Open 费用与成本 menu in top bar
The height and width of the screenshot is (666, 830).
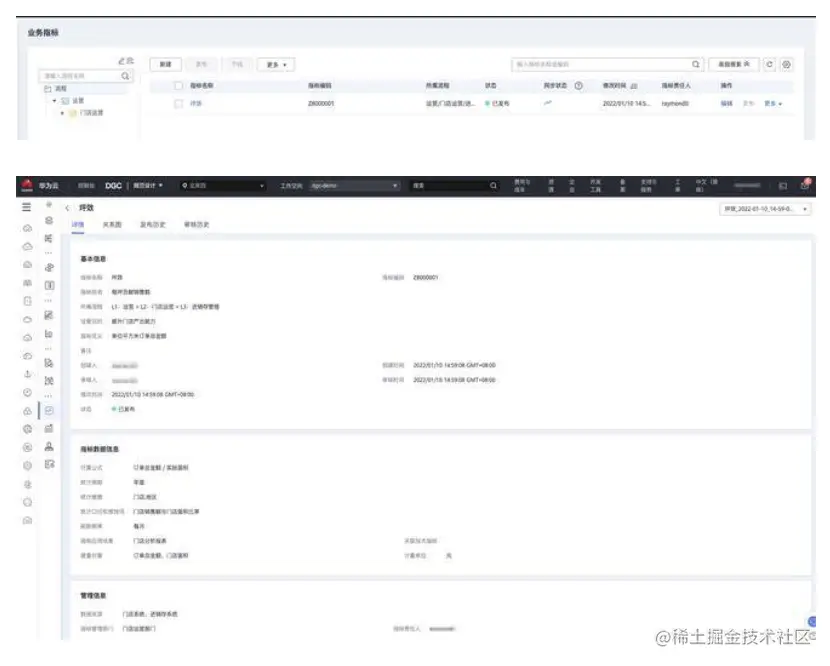[x=521, y=186]
